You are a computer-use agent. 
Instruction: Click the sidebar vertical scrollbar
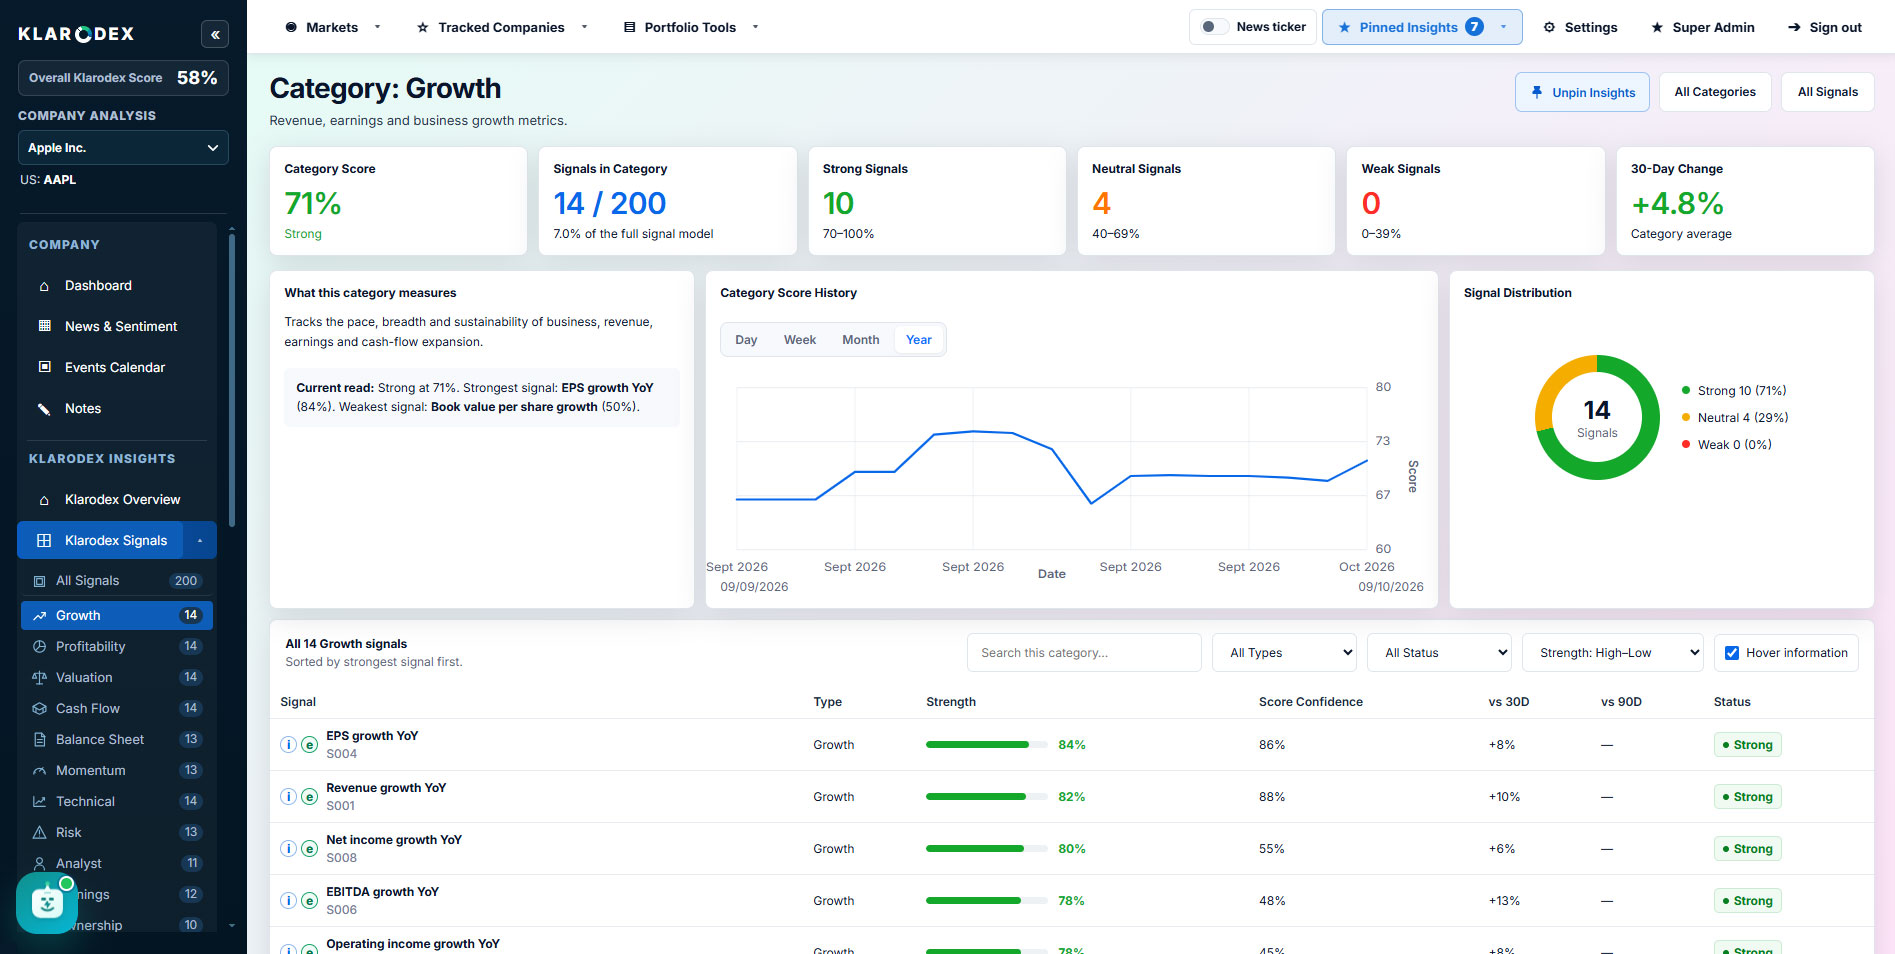click(232, 380)
